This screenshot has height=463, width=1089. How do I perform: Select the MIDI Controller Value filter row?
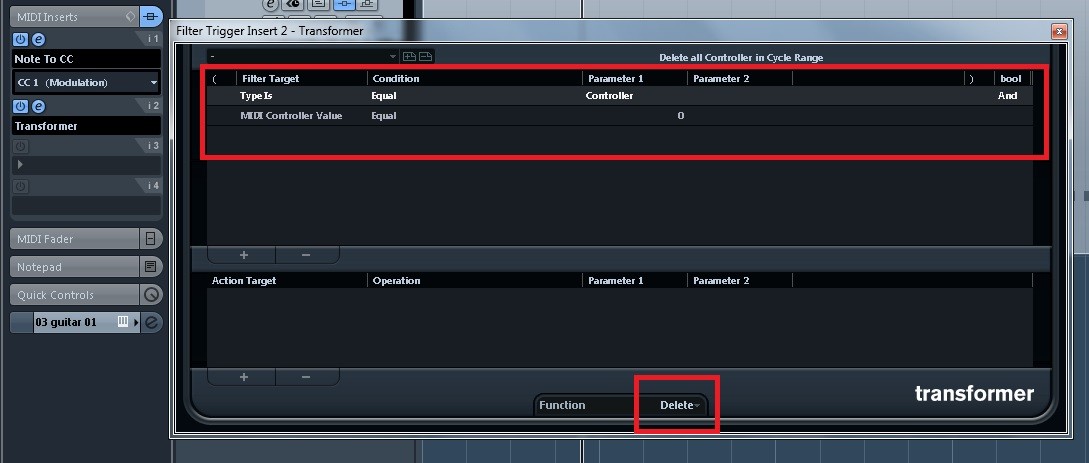pyautogui.click(x=620, y=116)
